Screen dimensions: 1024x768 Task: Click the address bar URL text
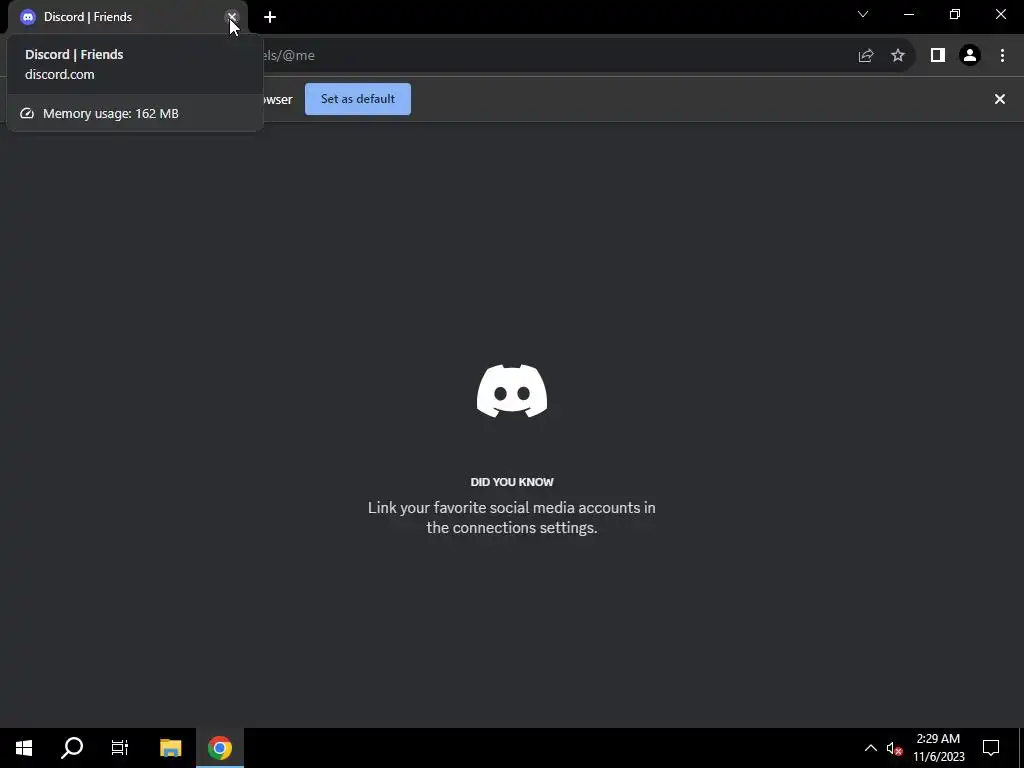288,56
